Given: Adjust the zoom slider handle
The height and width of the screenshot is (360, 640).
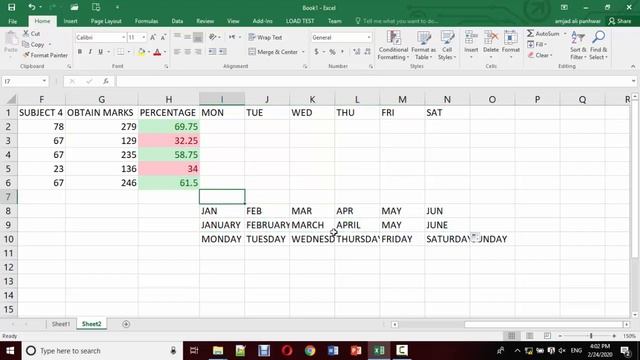Looking at the screenshot, I should point(591,336).
